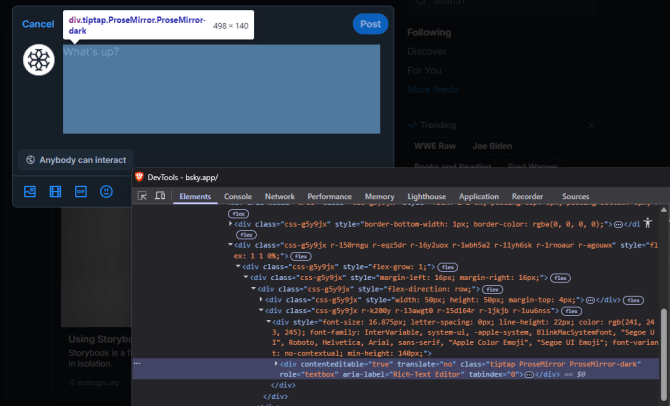Open the Network tab

pos(280,197)
